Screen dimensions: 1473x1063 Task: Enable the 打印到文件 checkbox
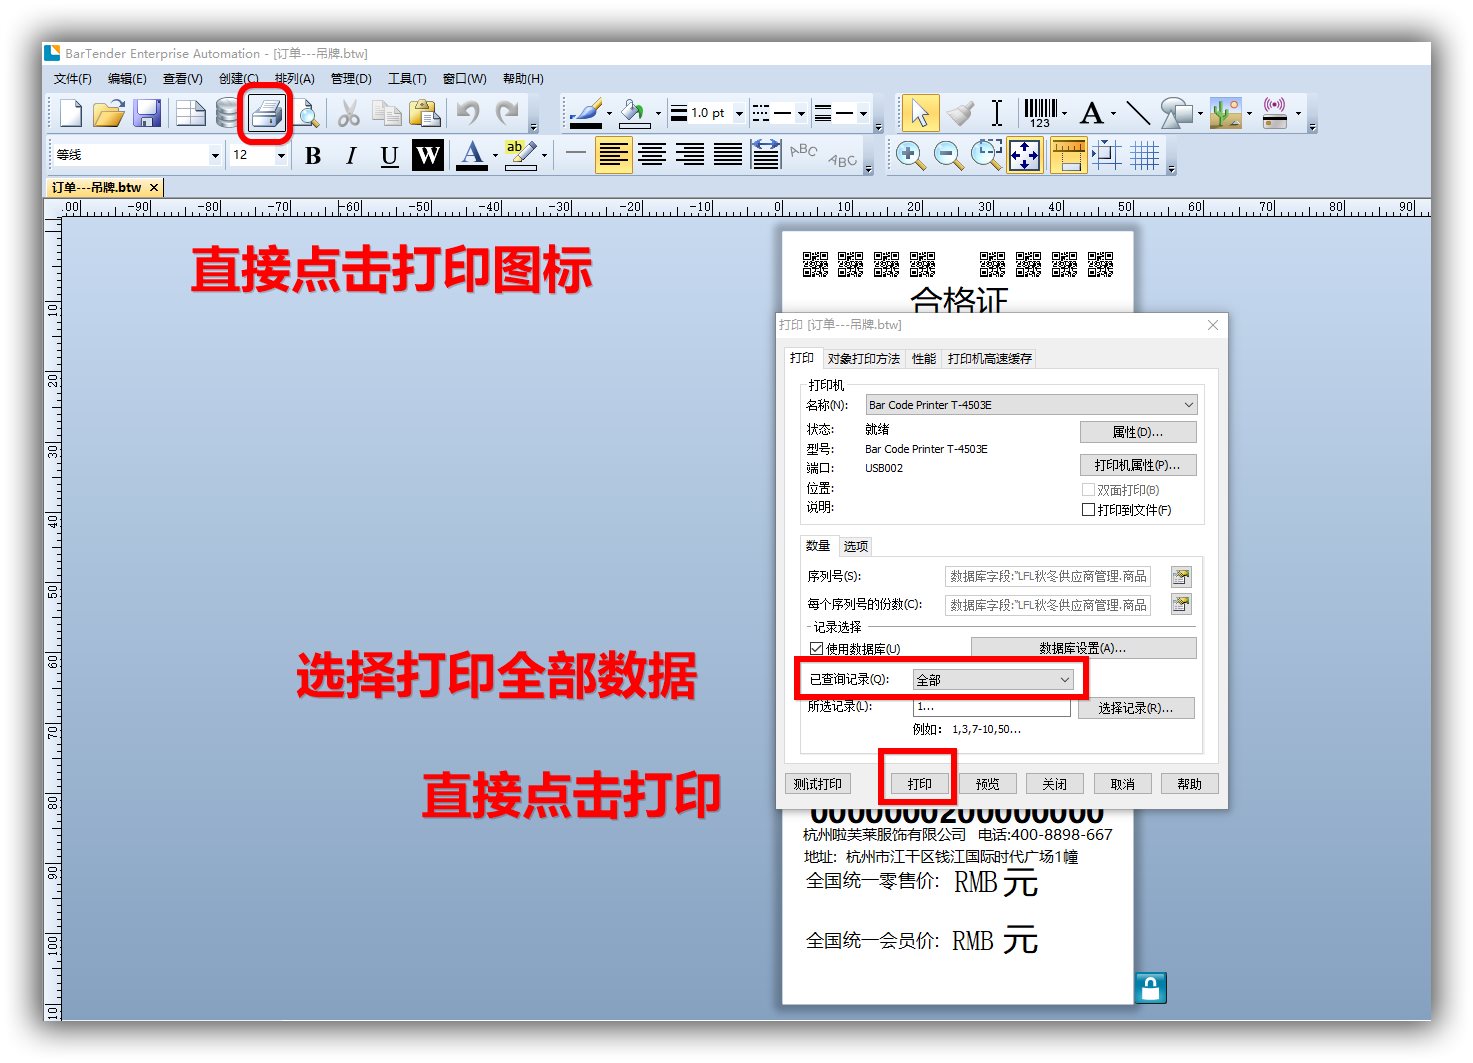click(1089, 510)
